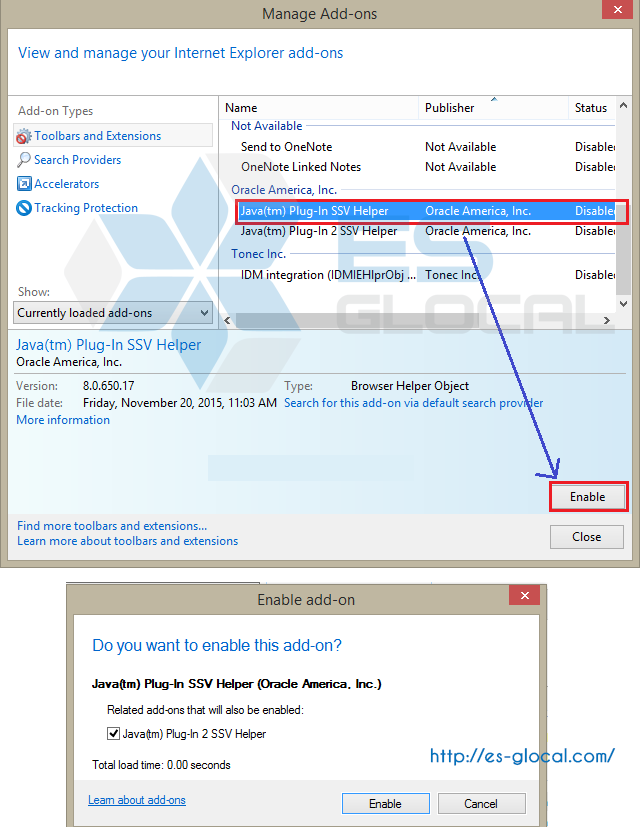Click the version value 8.0.650.17
Screen dimensions: 640x827
(x=108, y=386)
